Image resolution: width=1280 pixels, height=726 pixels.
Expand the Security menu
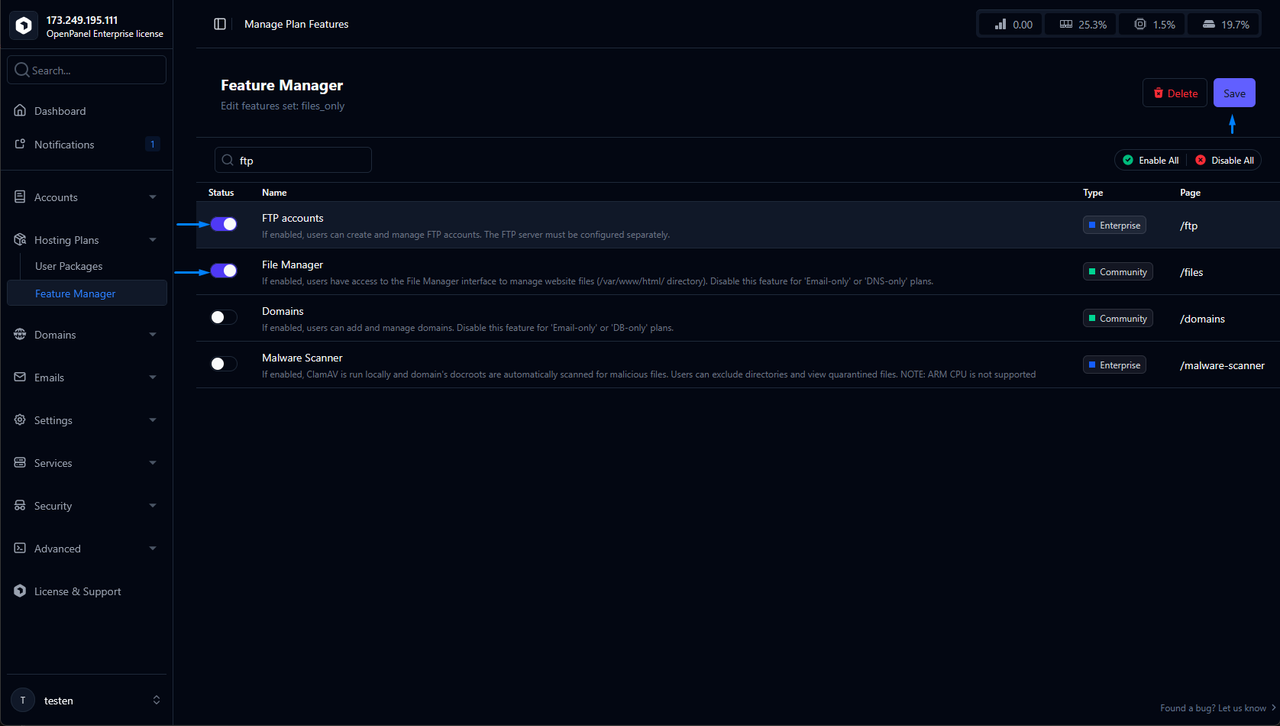tap(153, 506)
